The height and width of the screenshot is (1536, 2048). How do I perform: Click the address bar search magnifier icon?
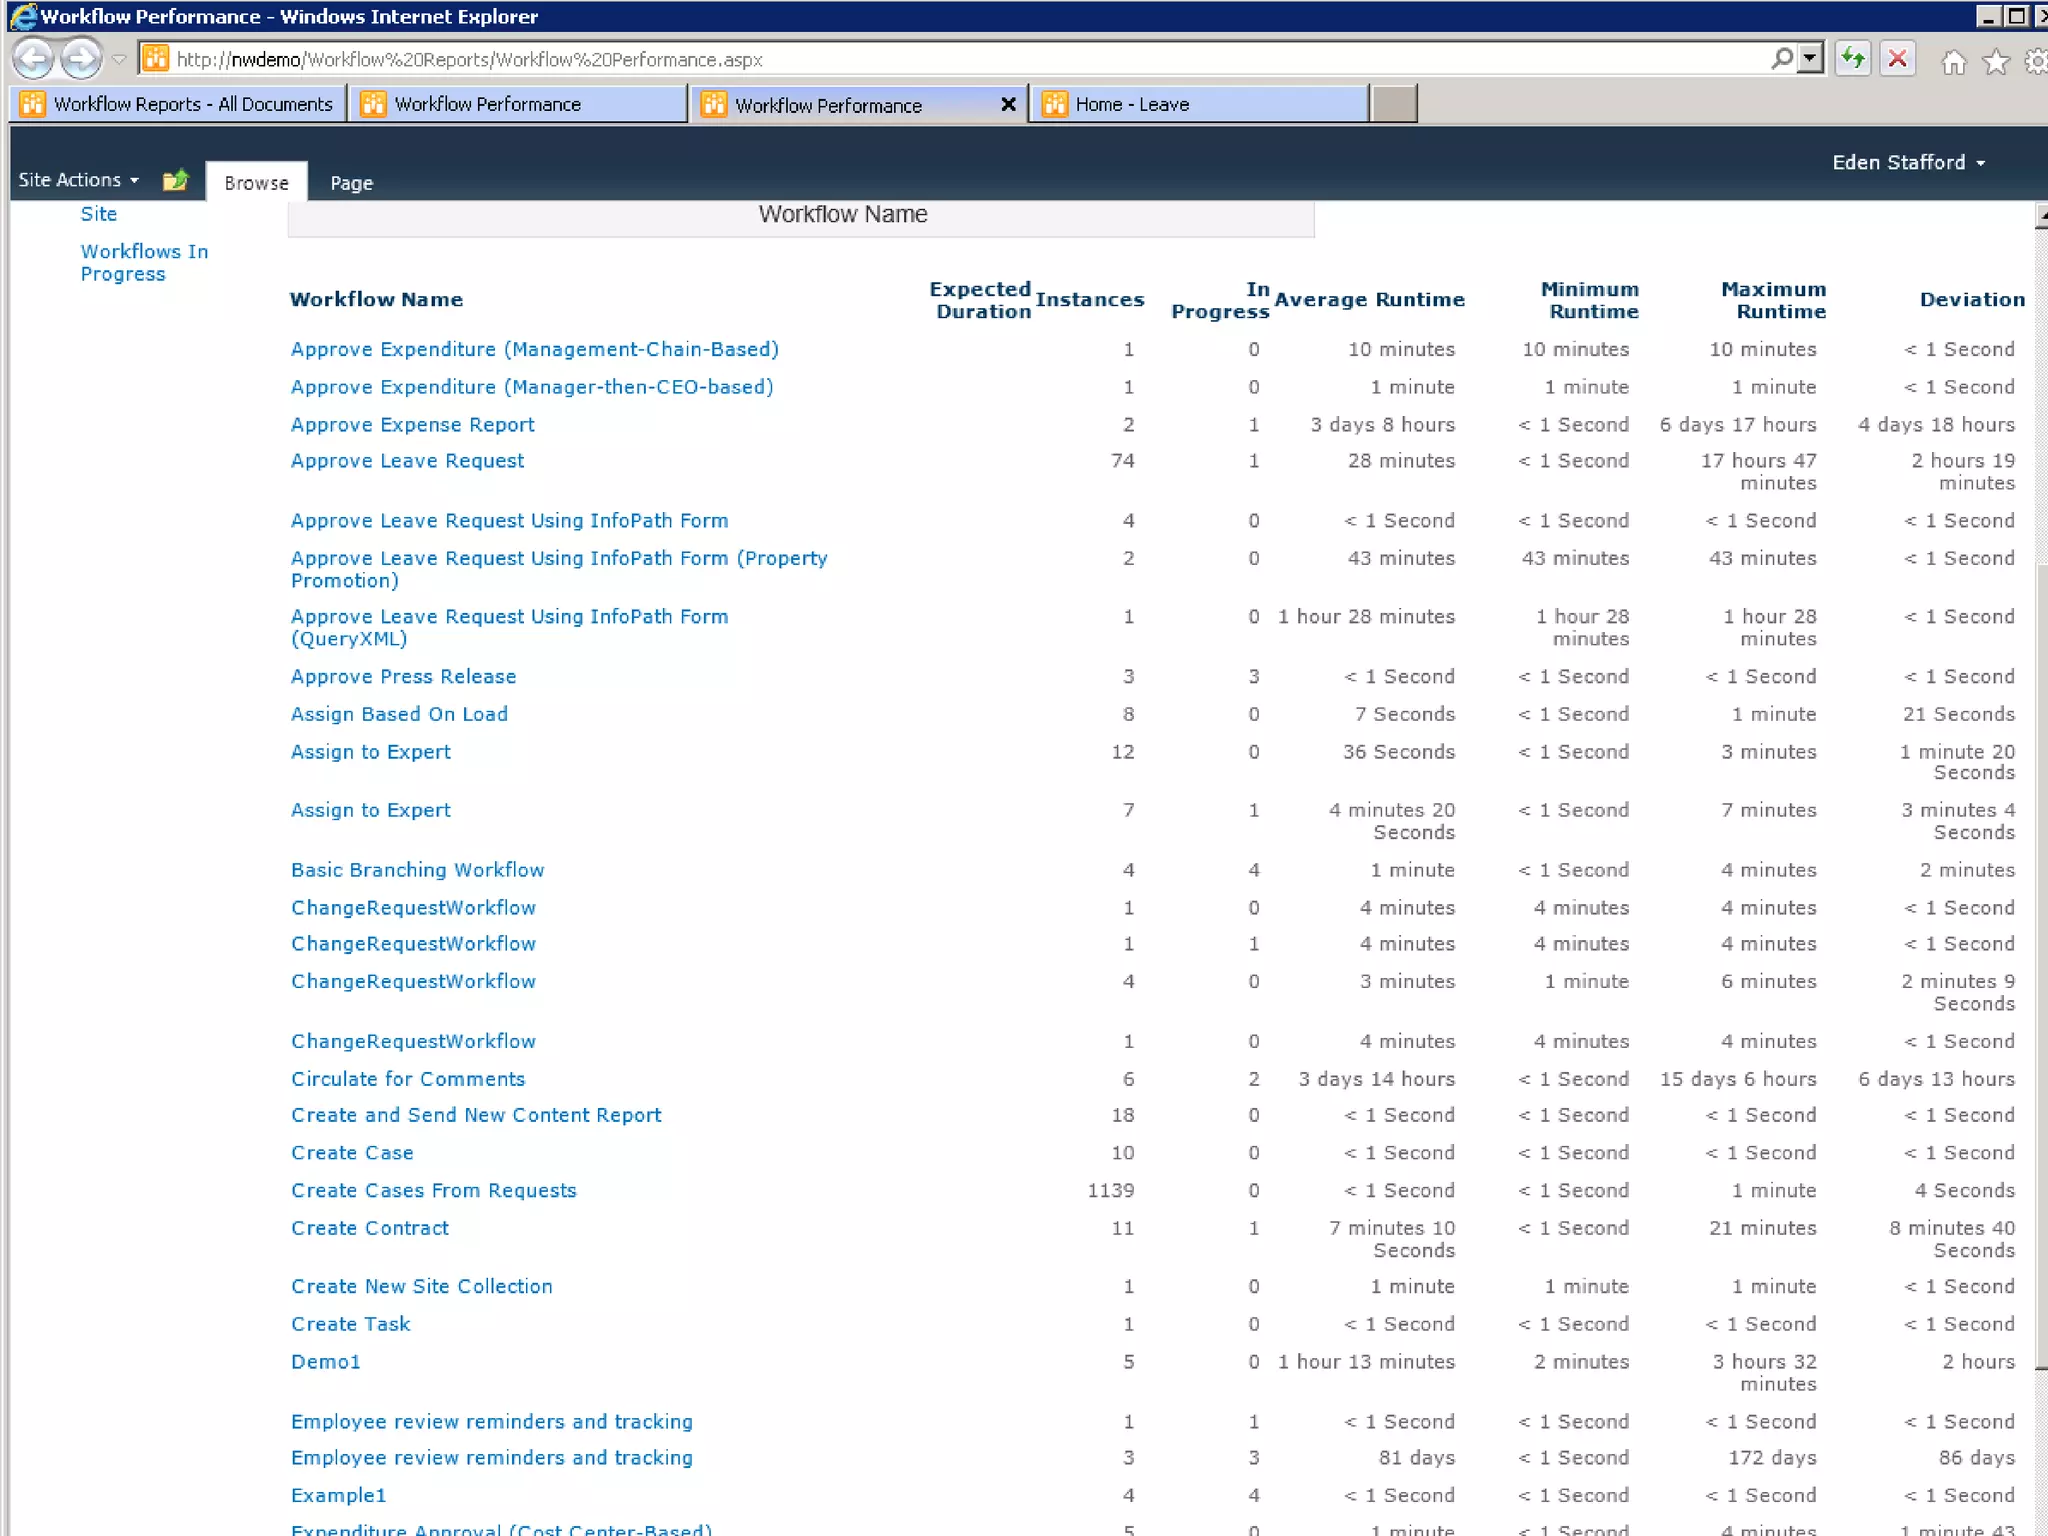coord(1781,59)
